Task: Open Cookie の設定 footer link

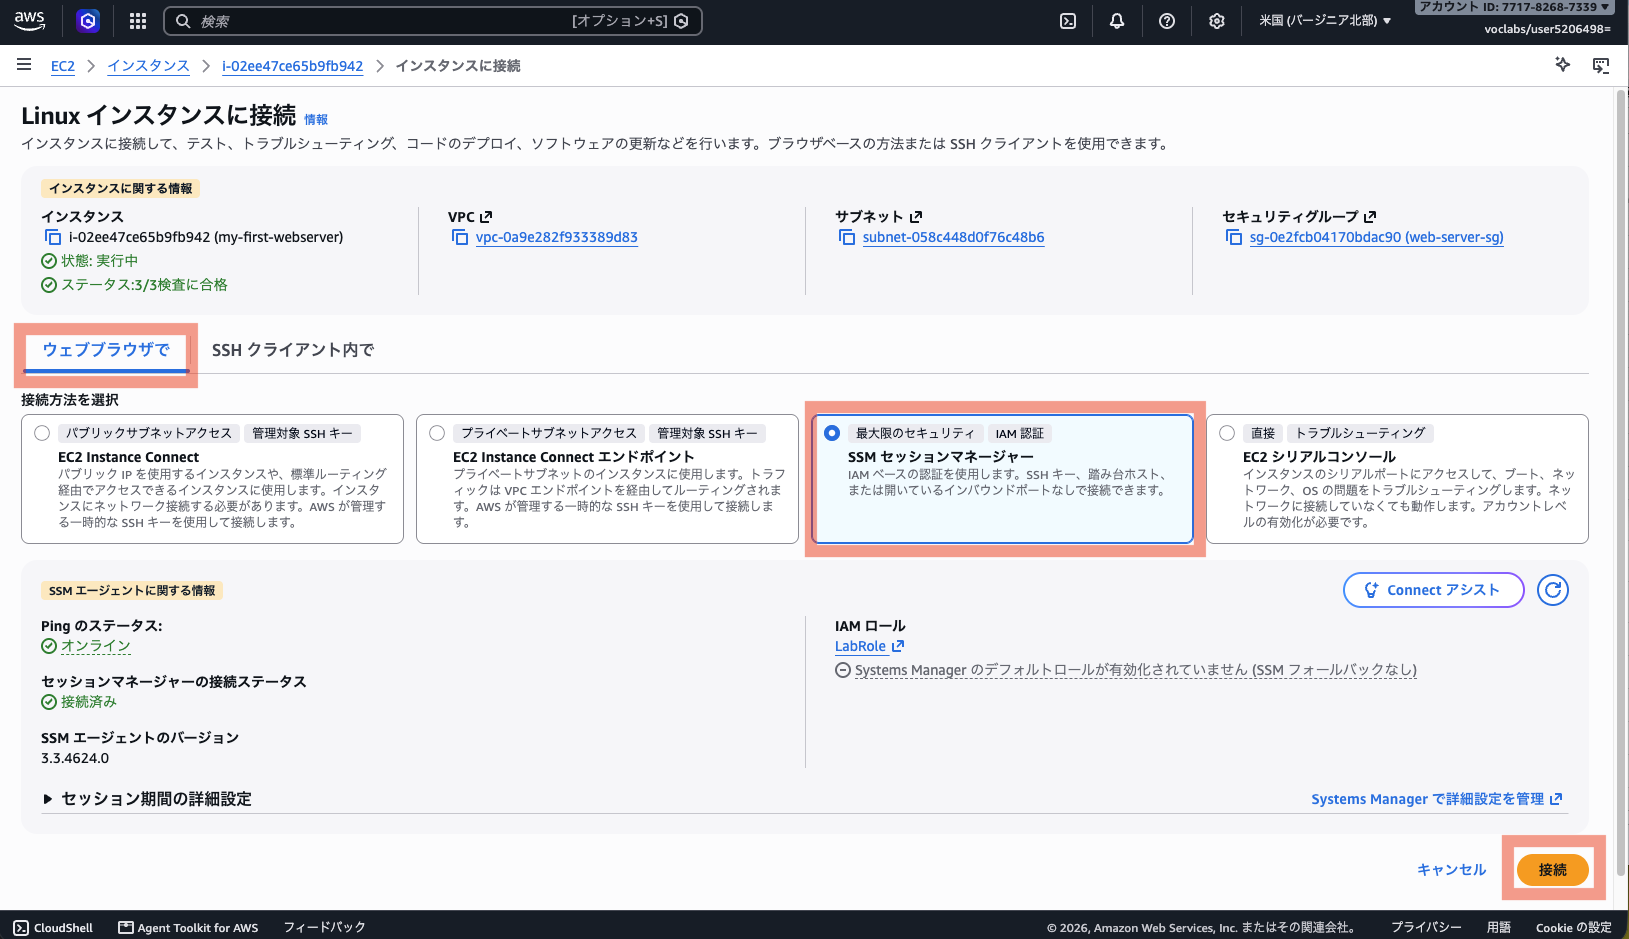Action: (1574, 928)
